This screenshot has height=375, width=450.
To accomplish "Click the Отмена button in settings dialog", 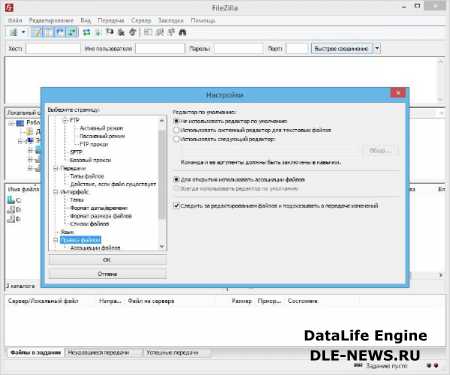I will tap(107, 274).
